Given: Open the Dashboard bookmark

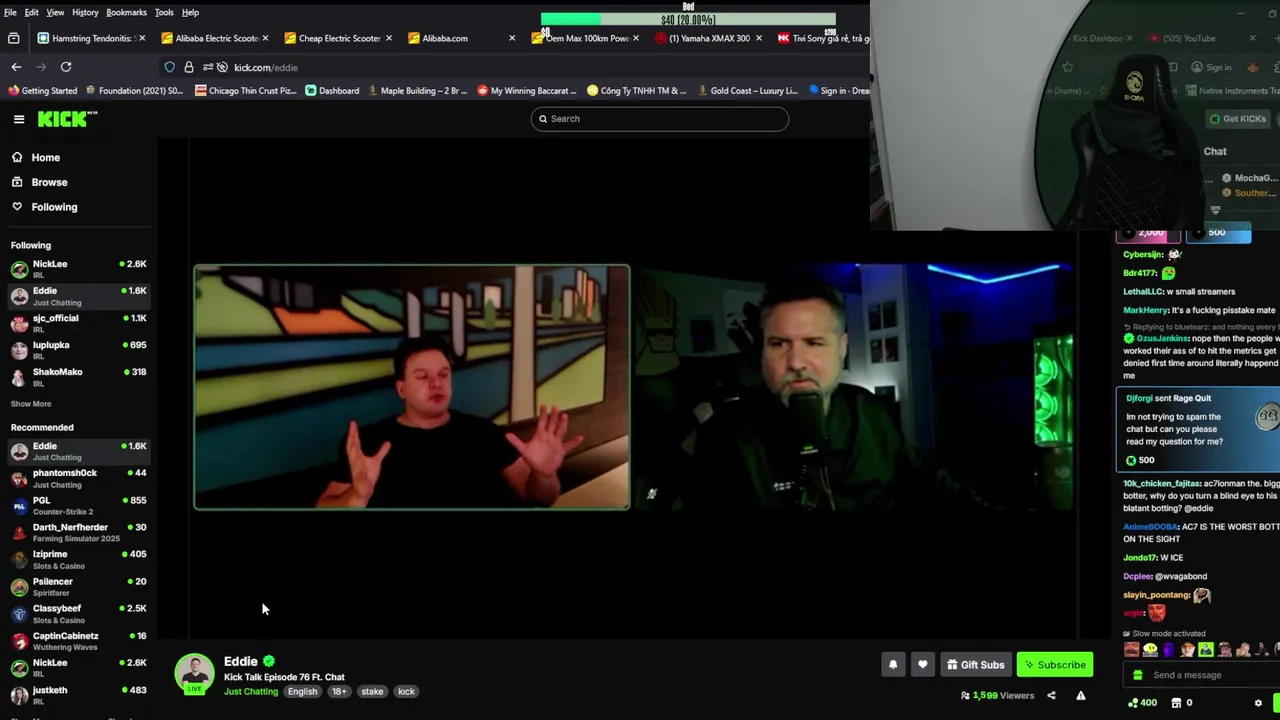Looking at the screenshot, I should point(332,91).
